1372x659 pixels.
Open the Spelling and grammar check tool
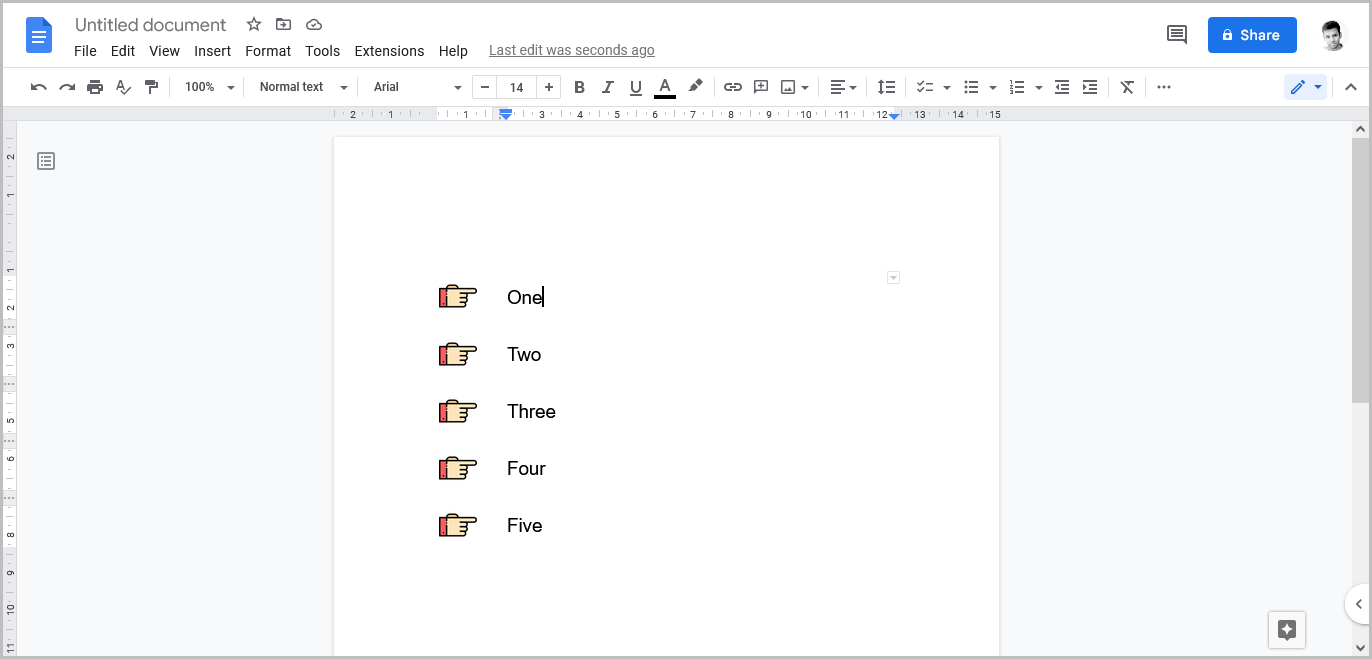click(123, 87)
